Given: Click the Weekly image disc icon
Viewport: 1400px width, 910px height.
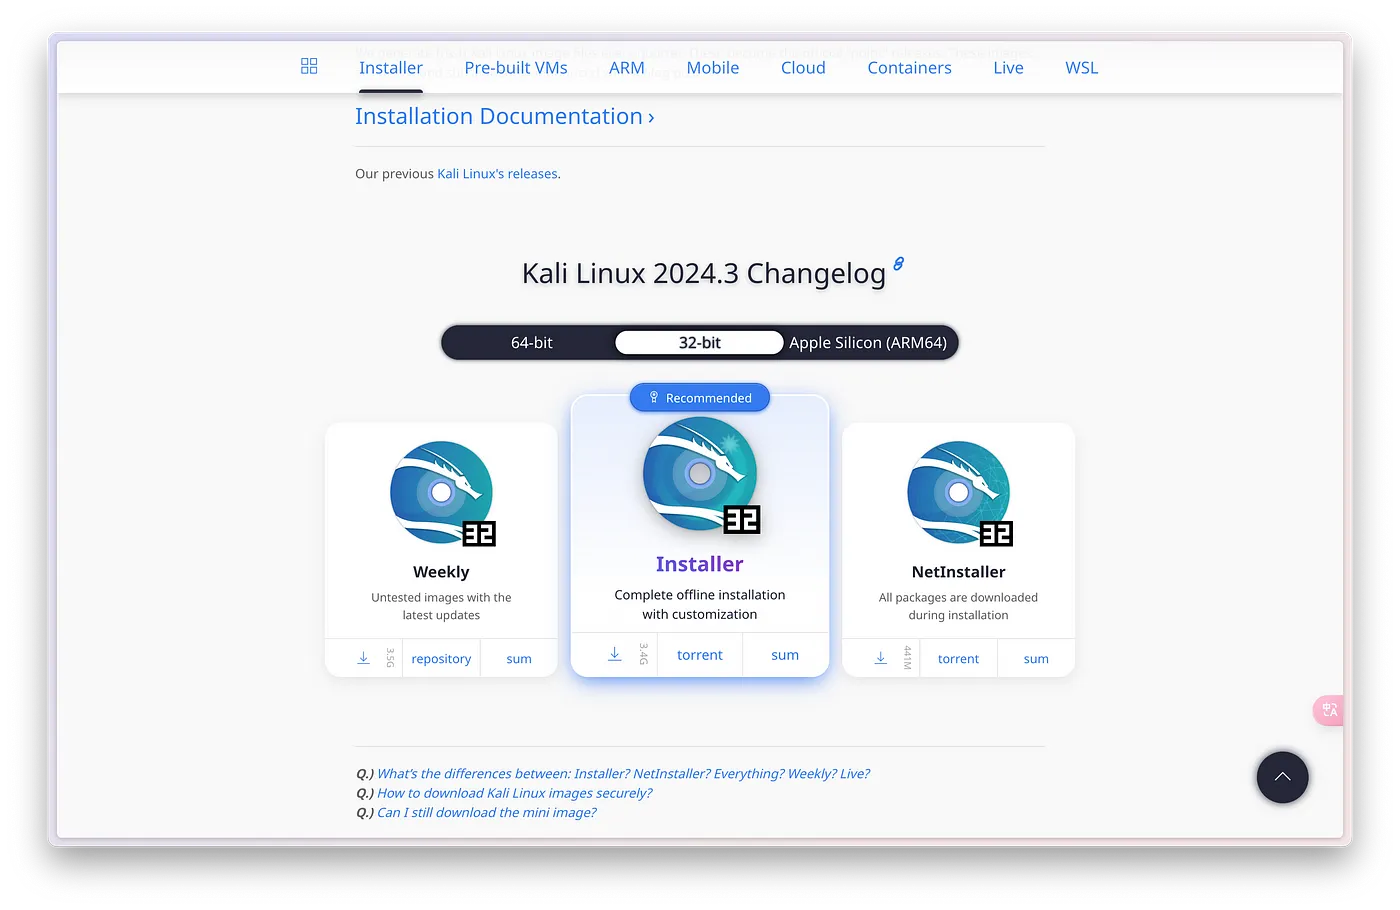Looking at the screenshot, I should click(442, 493).
